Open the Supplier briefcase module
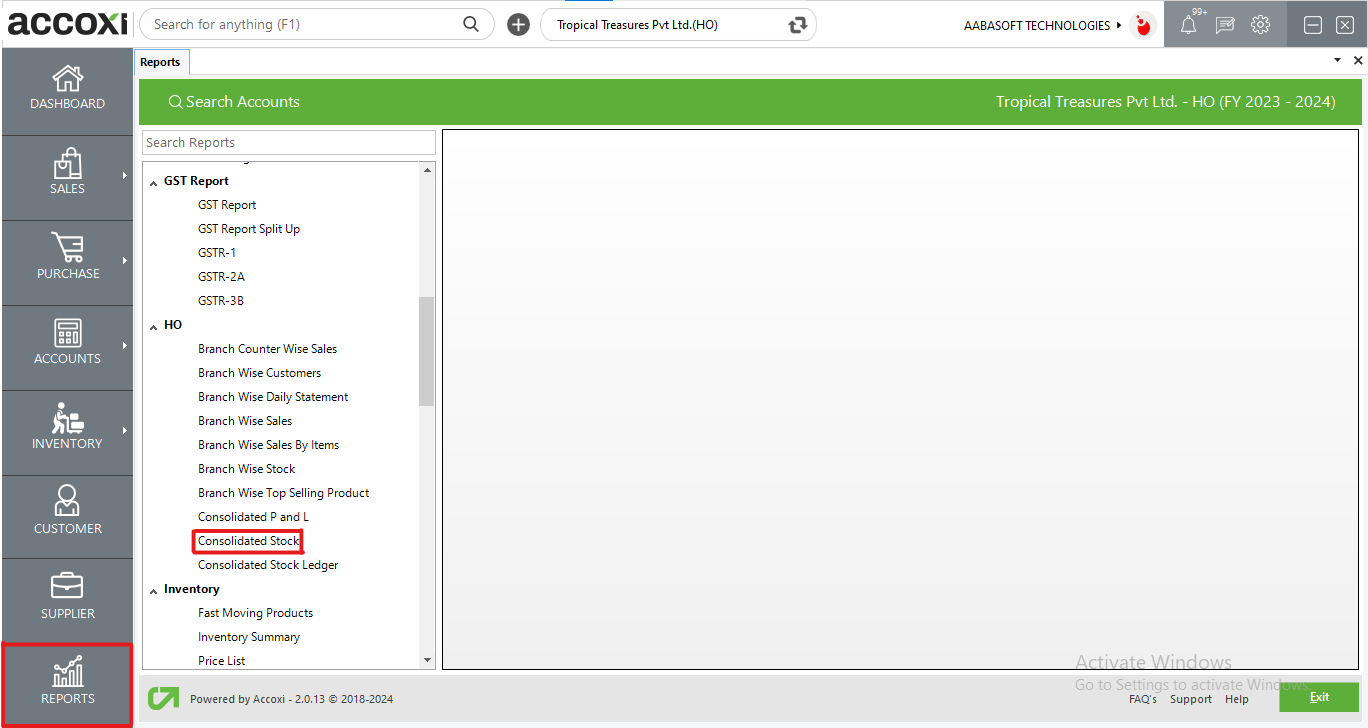The width and height of the screenshot is (1368, 728). 67,588
